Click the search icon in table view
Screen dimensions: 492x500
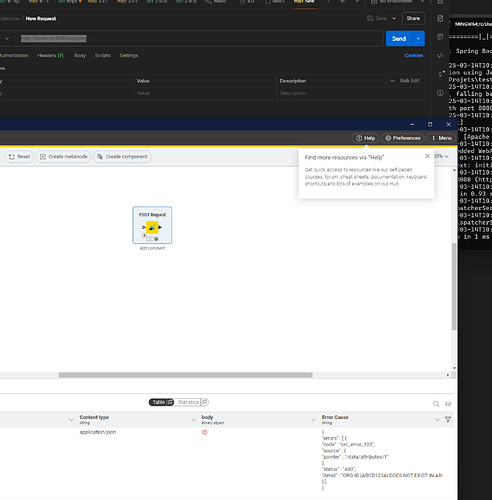(x=436, y=404)
